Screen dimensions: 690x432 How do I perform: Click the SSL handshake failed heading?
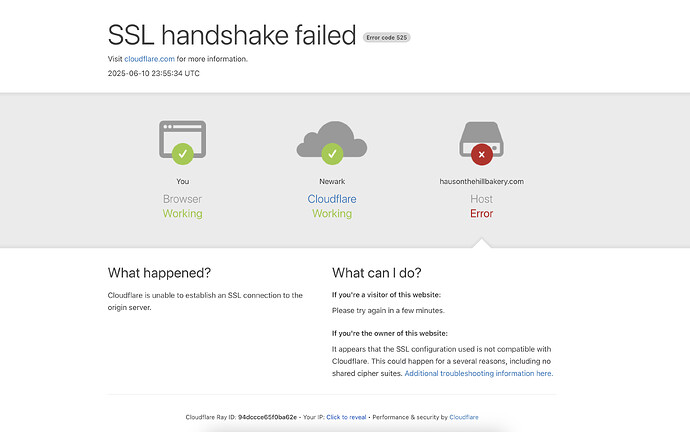pyautogui.click(x=232, y=35)
